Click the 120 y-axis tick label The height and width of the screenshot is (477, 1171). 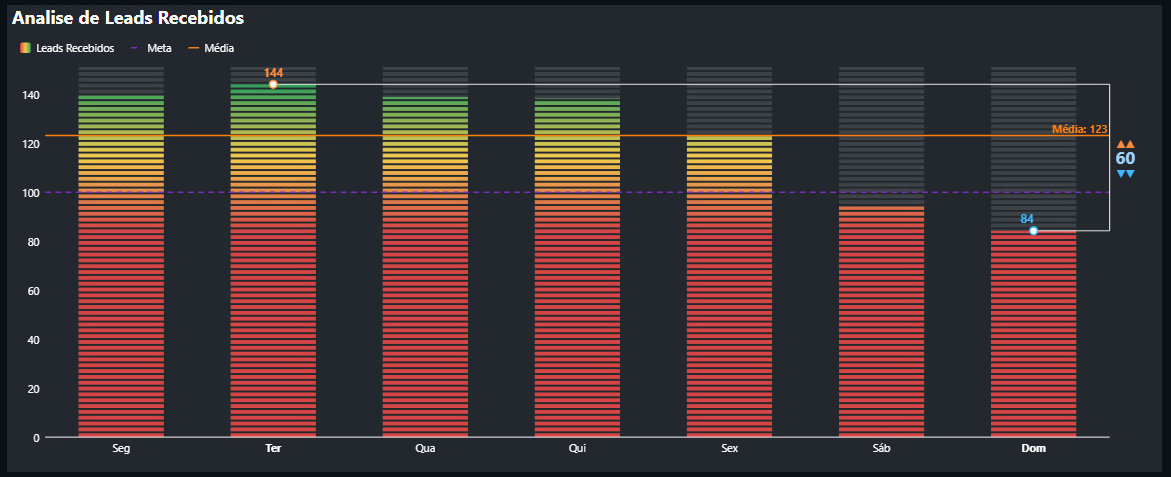[x=31, y=144]
